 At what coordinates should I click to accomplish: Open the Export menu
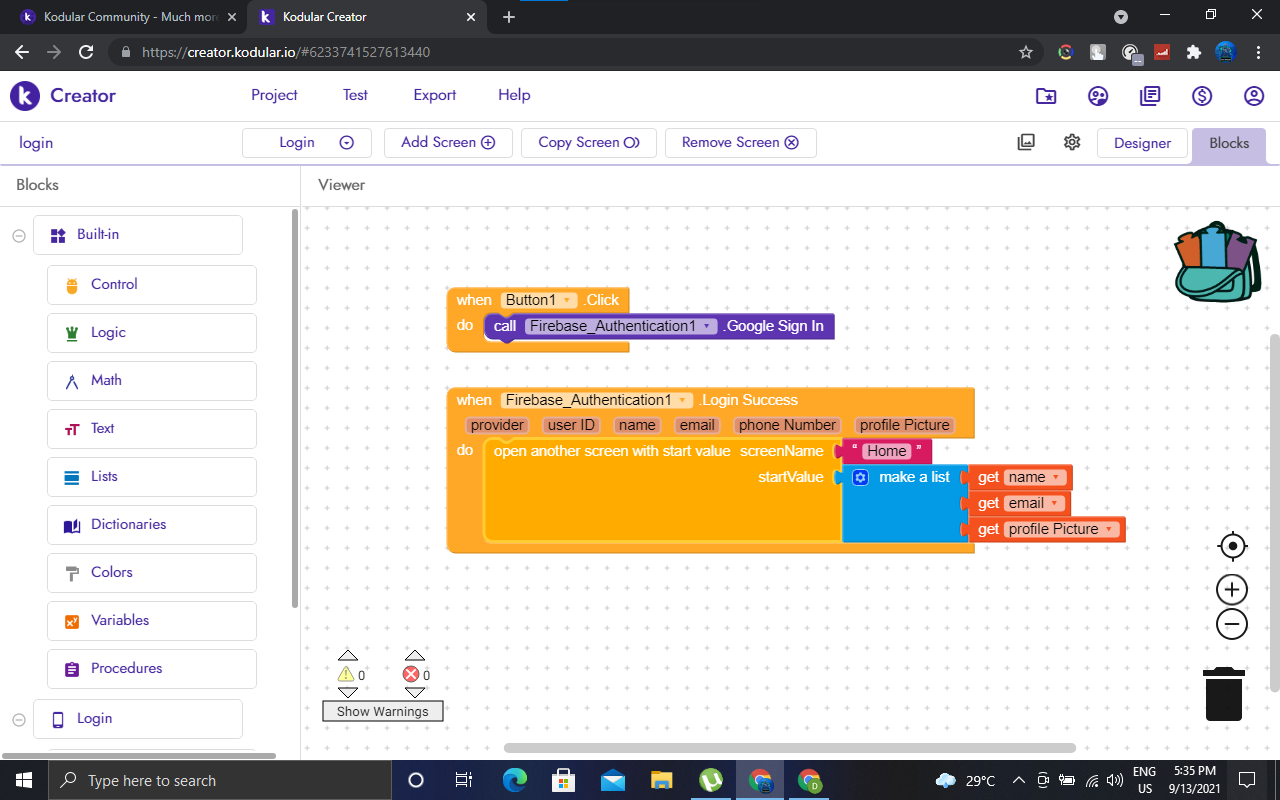coord(434,95)
